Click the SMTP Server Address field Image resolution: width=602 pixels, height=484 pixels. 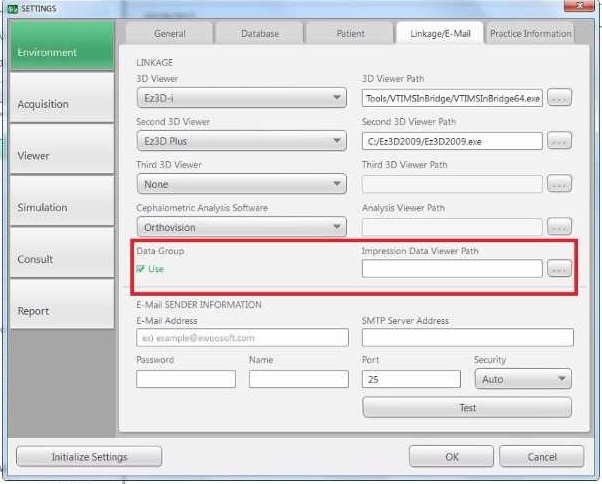tap(468, 338)
